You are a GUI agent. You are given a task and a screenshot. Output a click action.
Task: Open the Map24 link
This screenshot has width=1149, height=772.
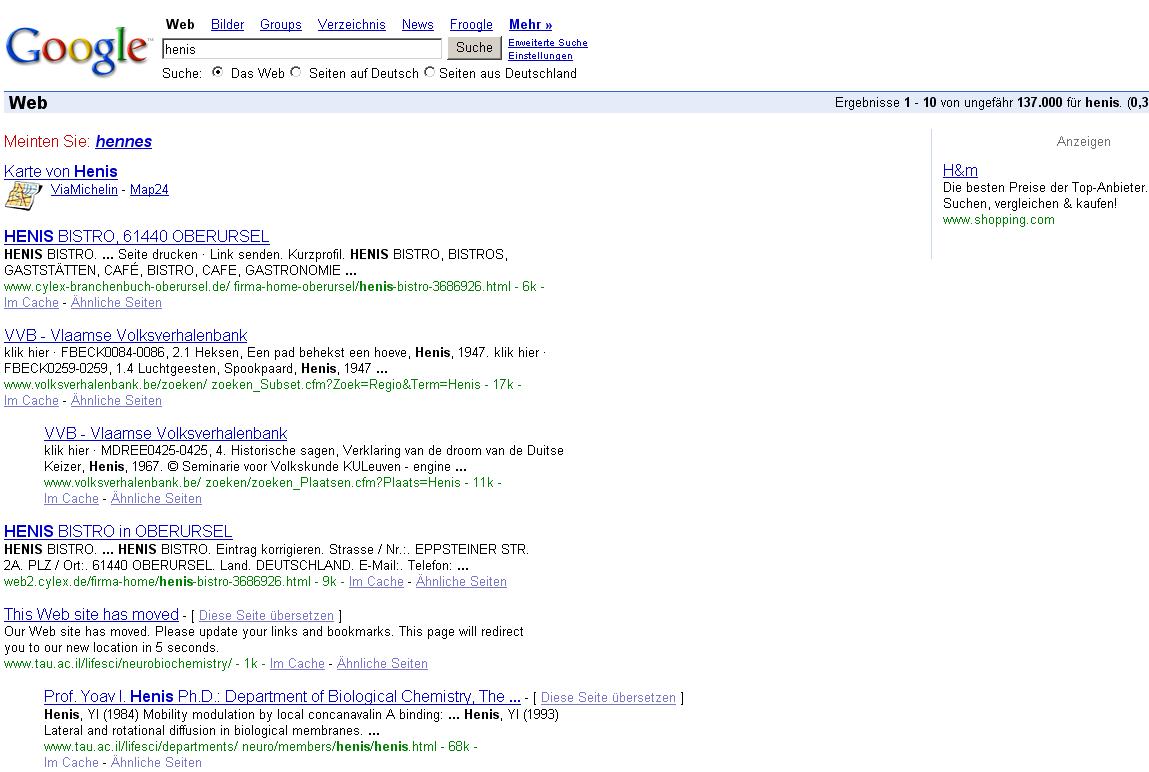tap(149, 189)
